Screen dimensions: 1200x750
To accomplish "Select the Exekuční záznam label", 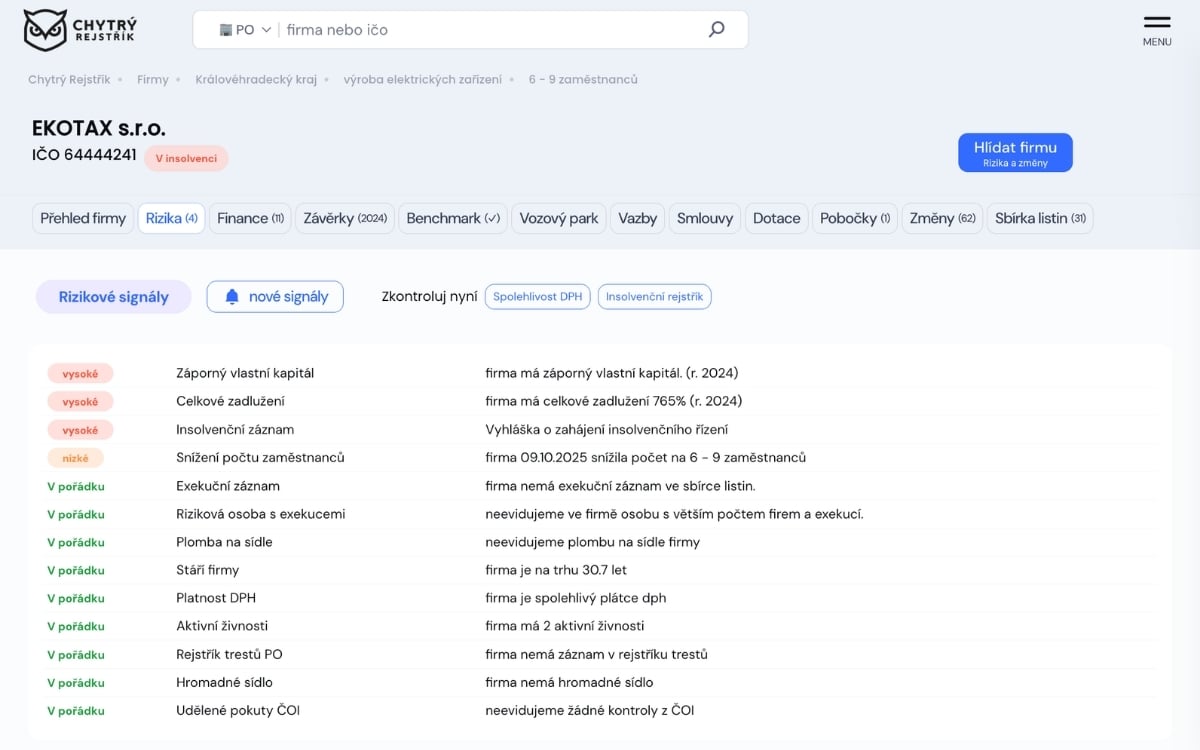I will tap(228, 486).
